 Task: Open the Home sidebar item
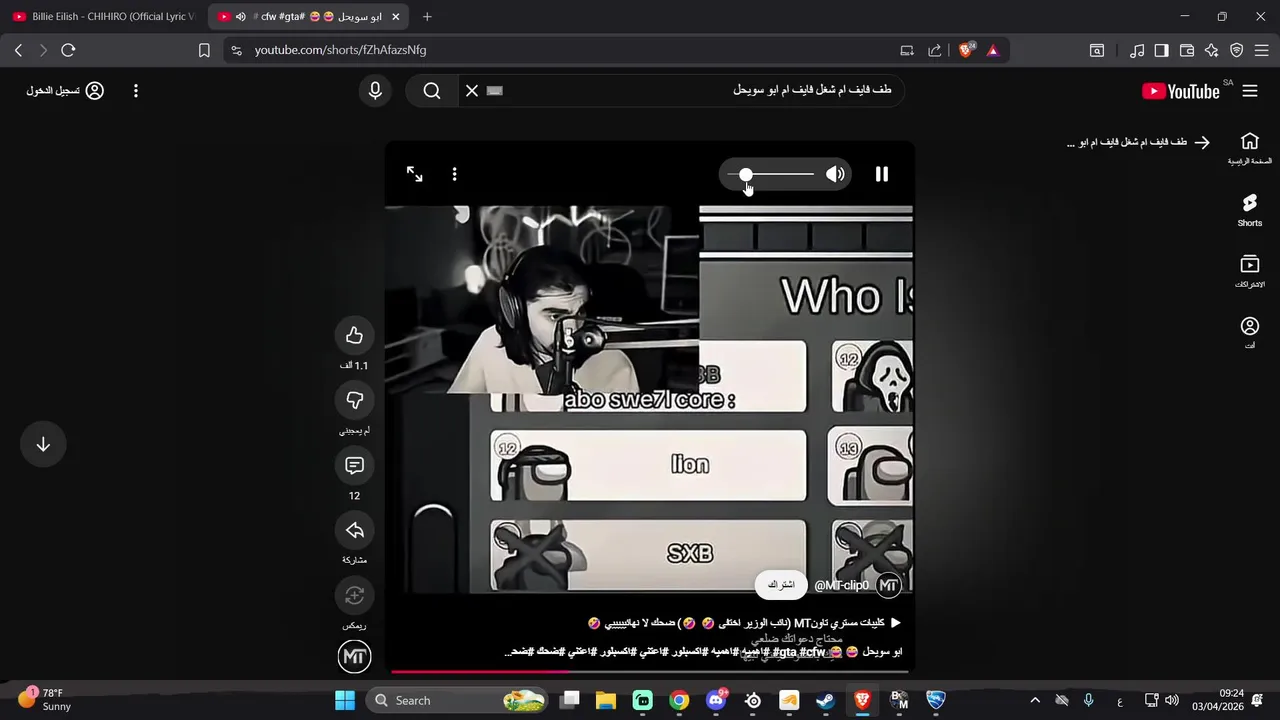point(1250,148)
